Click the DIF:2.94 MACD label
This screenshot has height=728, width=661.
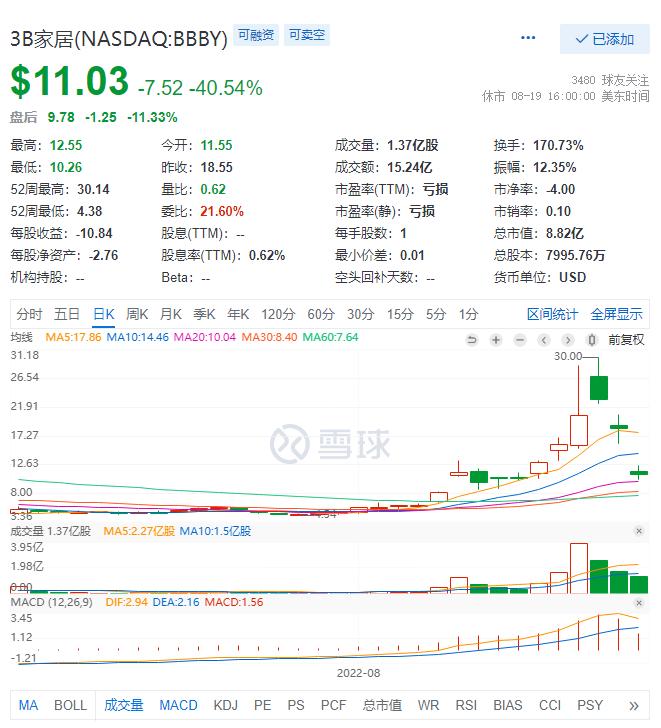[x=126, y=602]
